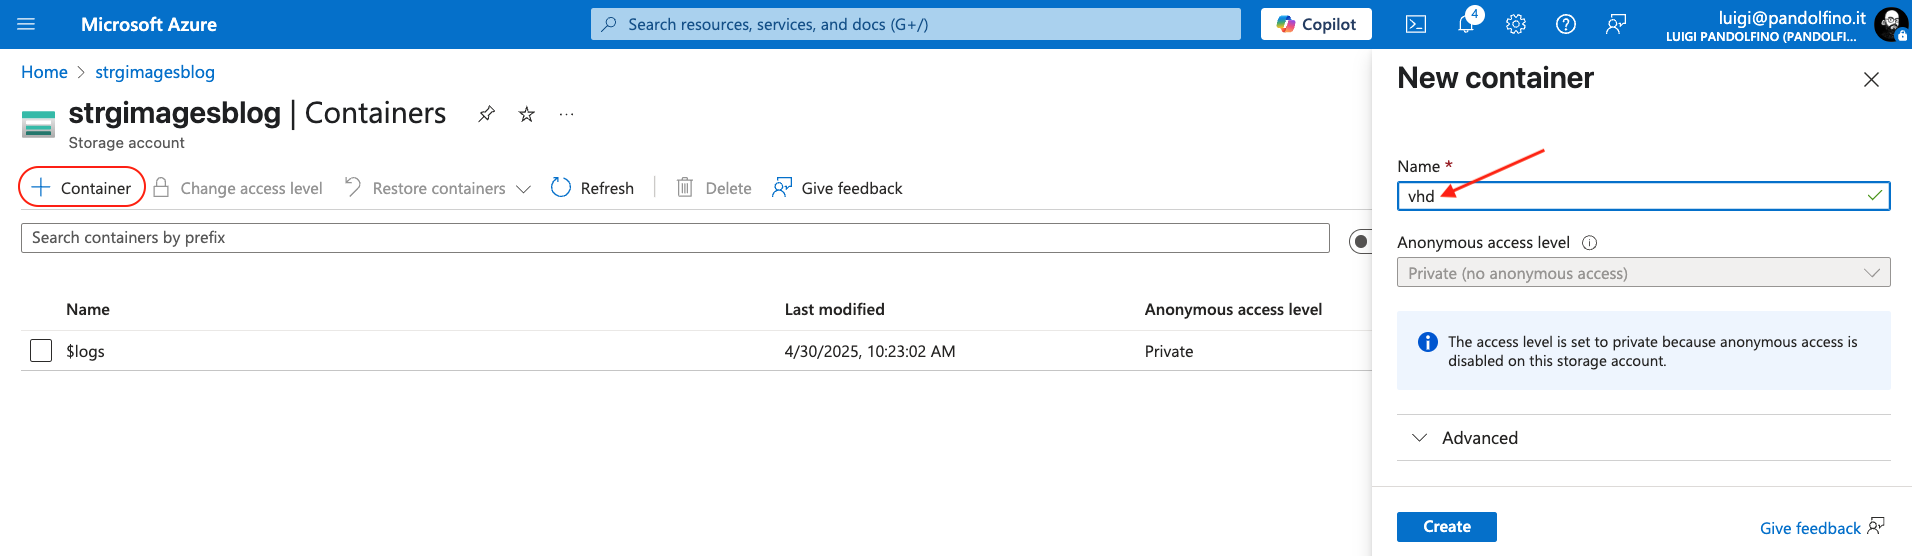Open Cloud Shell from the top bar
Image resolution: width=1912 pixels, height=556 pixels.
click(x=1416, y=24)
